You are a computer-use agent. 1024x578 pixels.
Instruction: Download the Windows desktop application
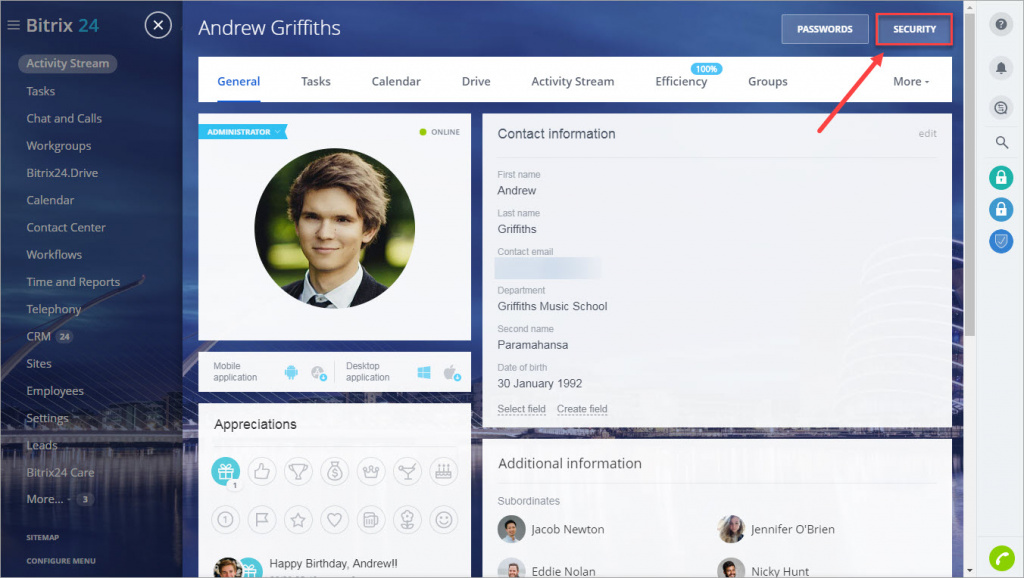(x=424, y=372)
